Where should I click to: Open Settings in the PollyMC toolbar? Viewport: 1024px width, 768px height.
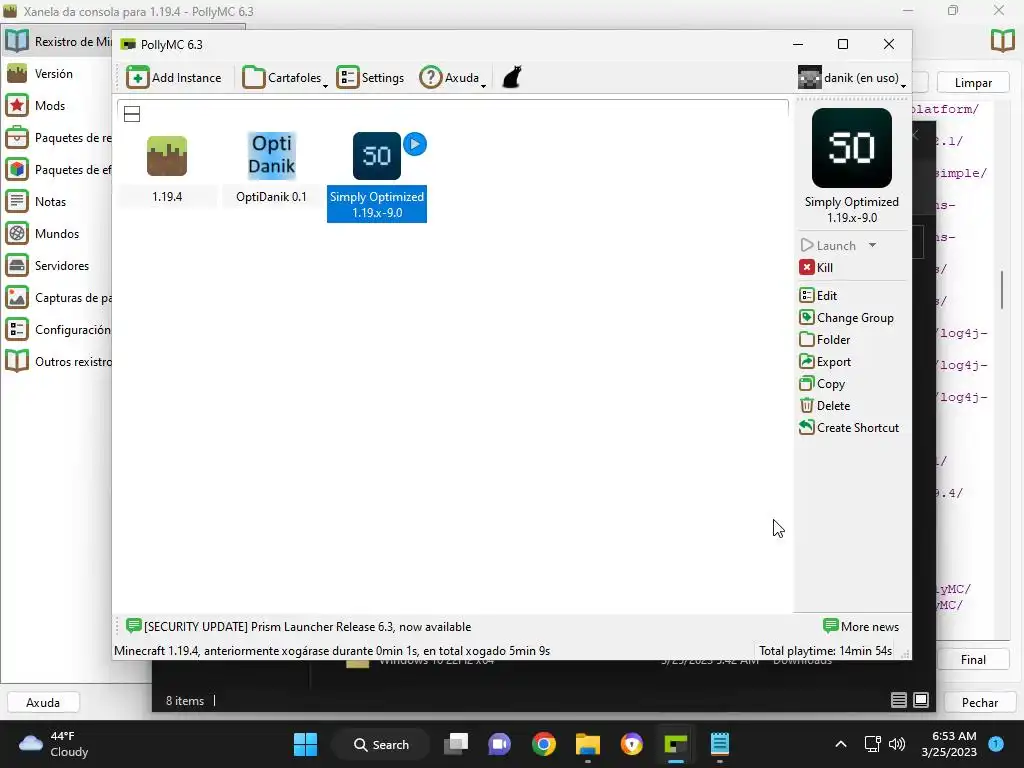[x=370, y=78]
